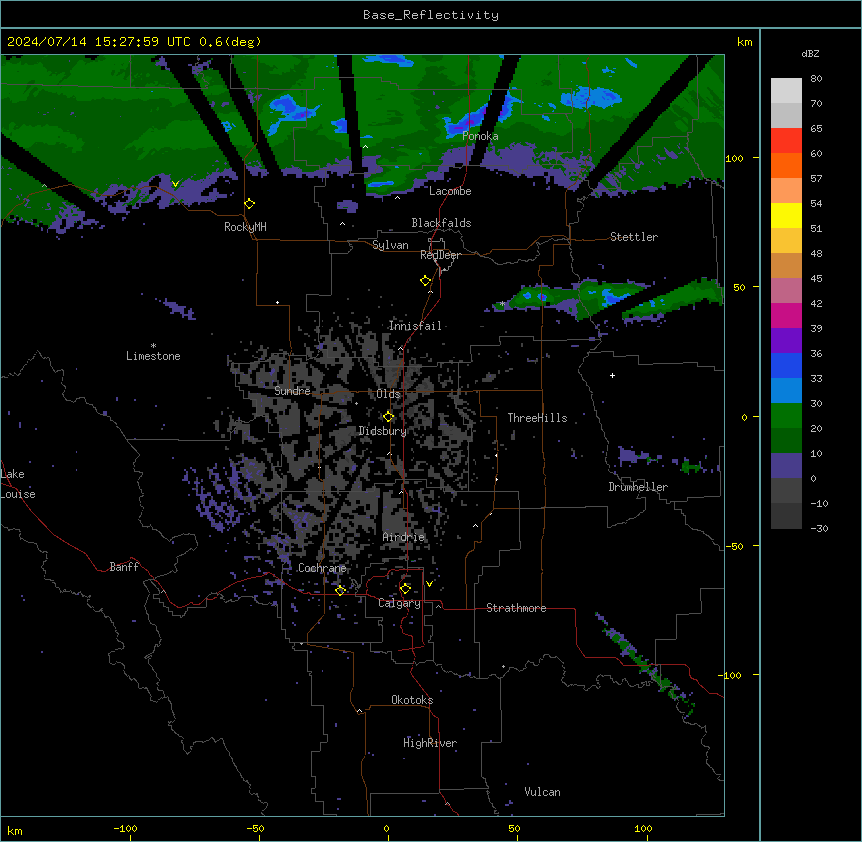Screen dimensions: 862x842
Task: Click the Limestone label
Action: (x=153, y=356)
